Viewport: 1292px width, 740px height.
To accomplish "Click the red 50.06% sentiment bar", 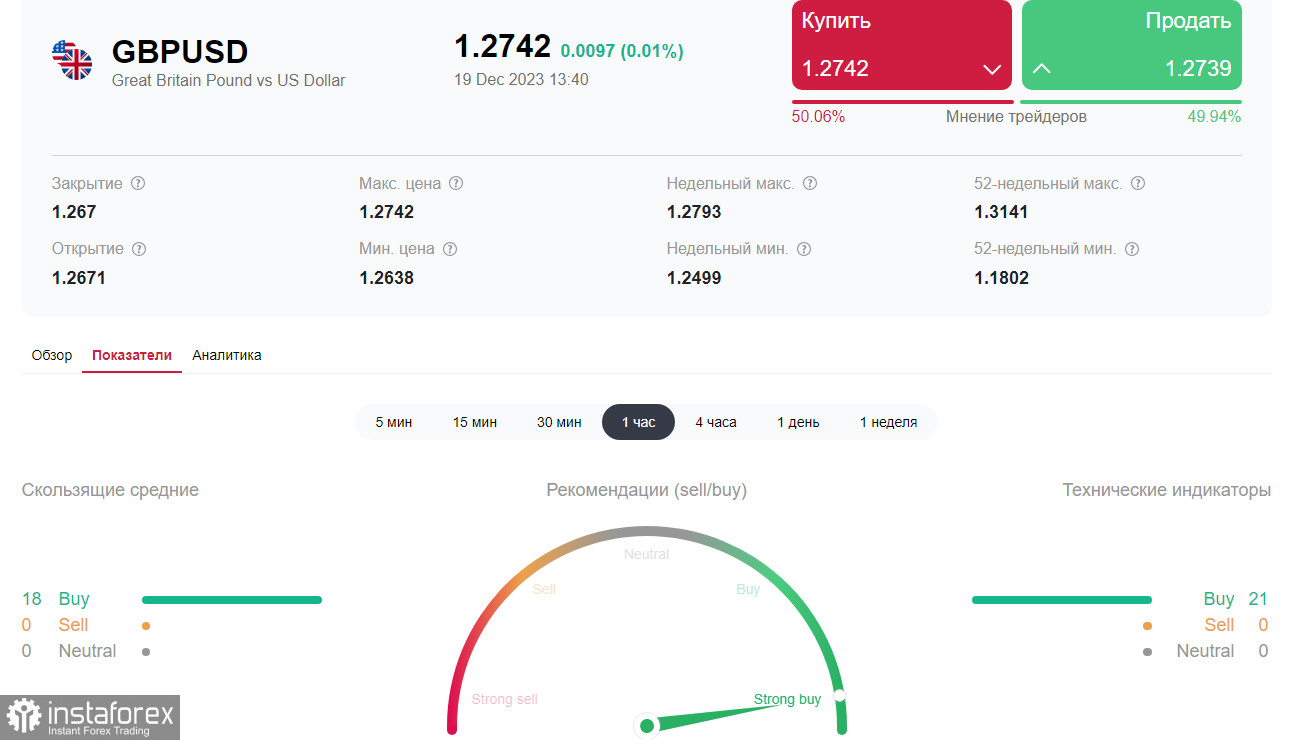I will [903, 102].
